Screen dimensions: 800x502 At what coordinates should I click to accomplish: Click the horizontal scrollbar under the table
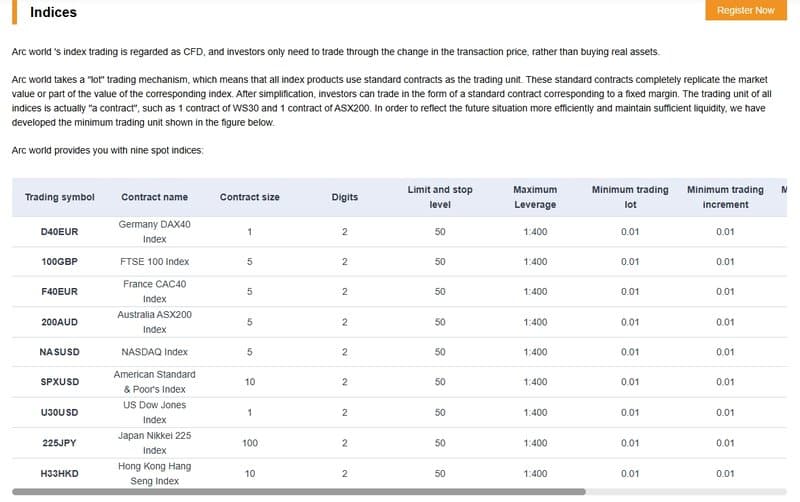[x=300, y=492]
